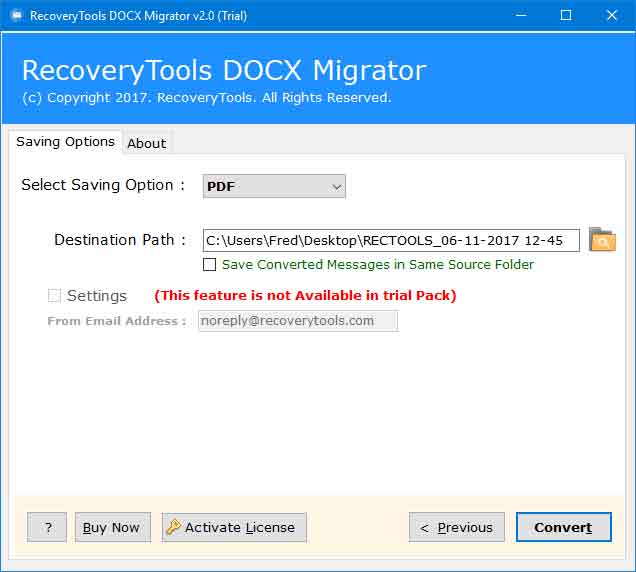
Task: Switch to the About tab
Action: tap(147, 143)
